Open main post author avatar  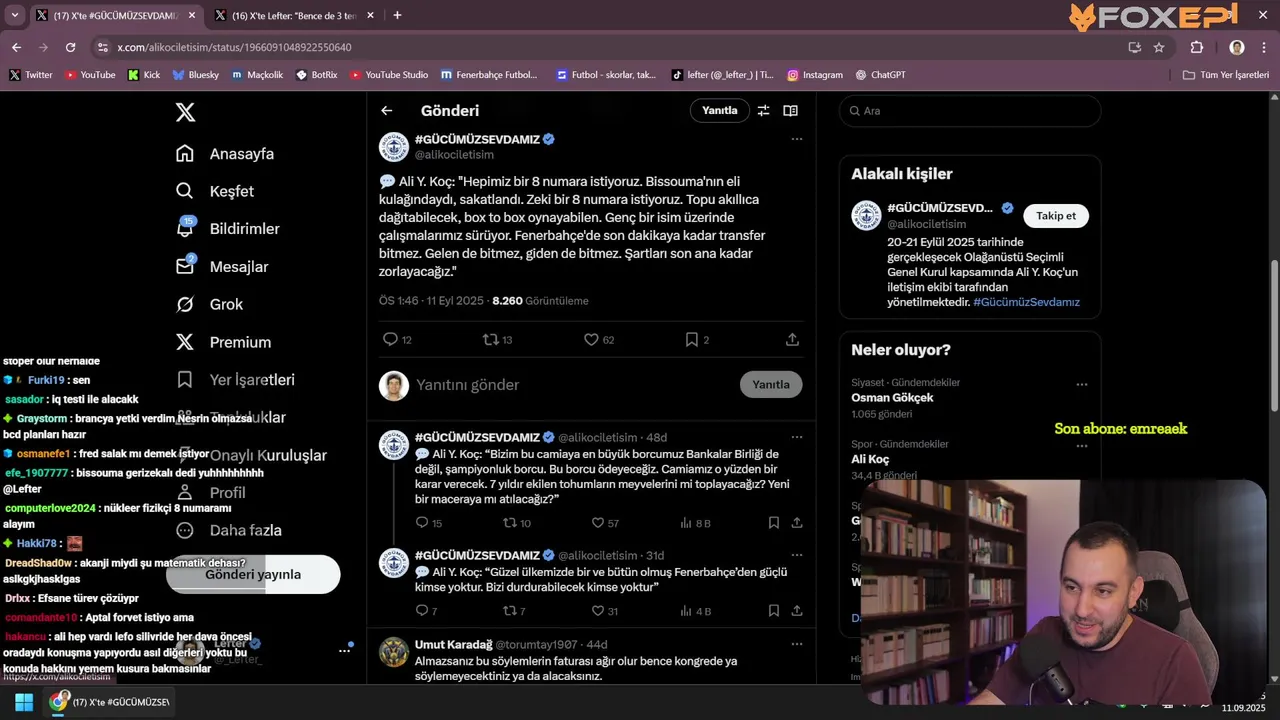(394, 146)
